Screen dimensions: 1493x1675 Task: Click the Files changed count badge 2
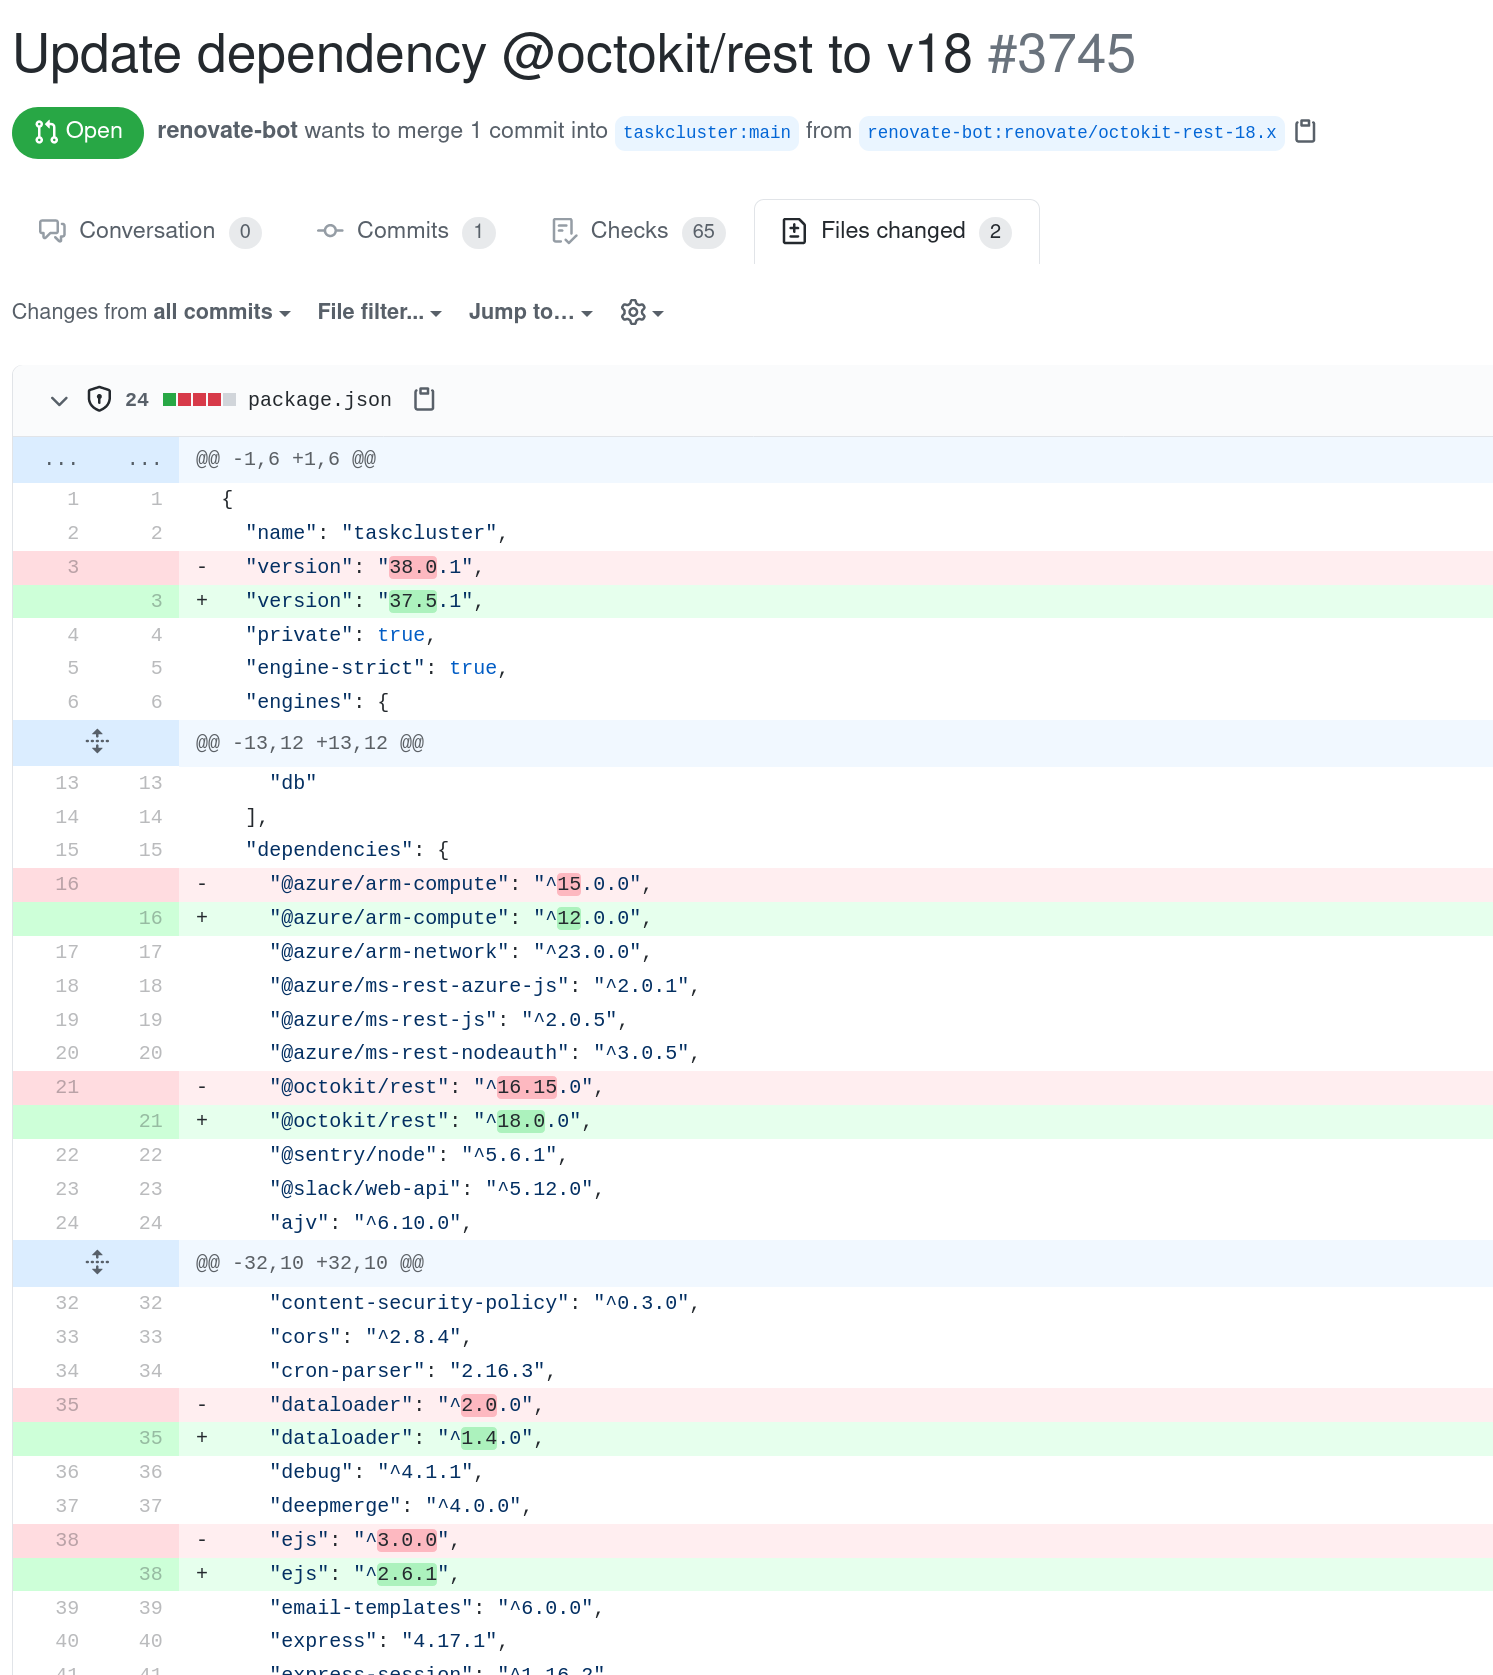(x=995, y=232)
